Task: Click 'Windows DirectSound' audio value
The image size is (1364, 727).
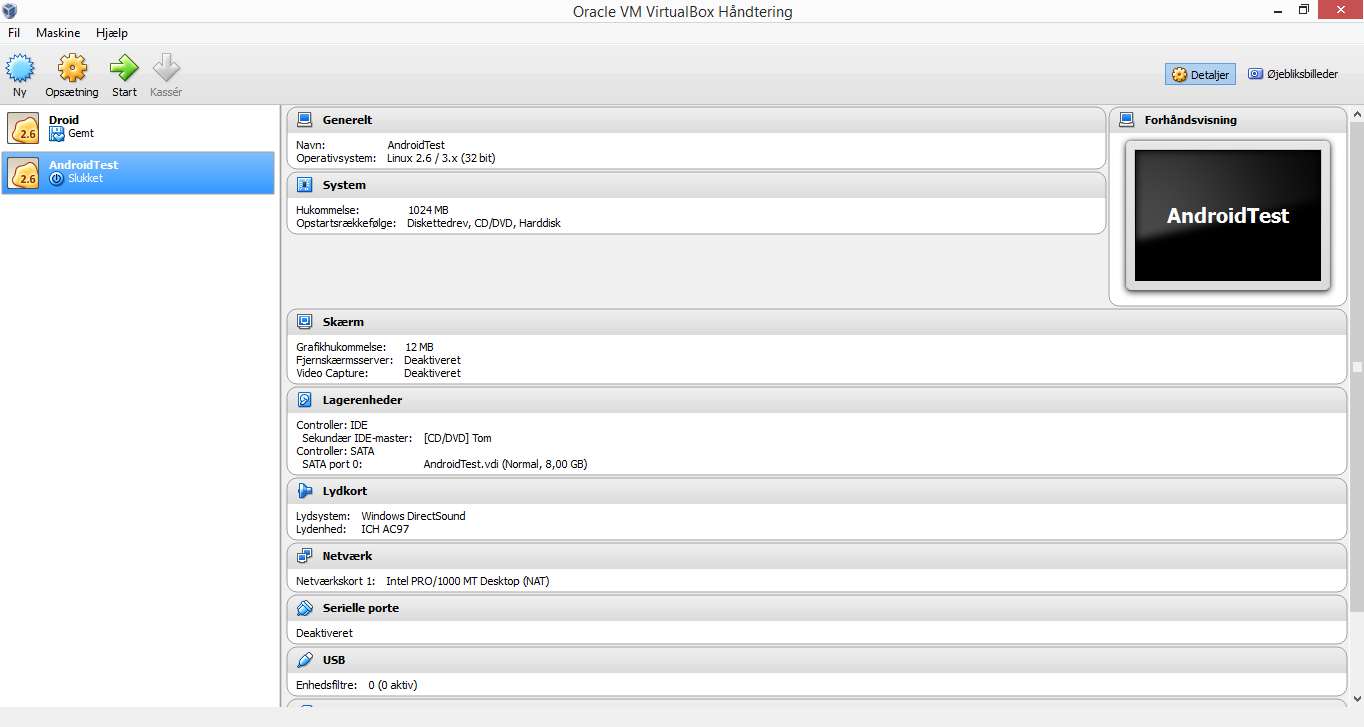Action: coord(413,516)
